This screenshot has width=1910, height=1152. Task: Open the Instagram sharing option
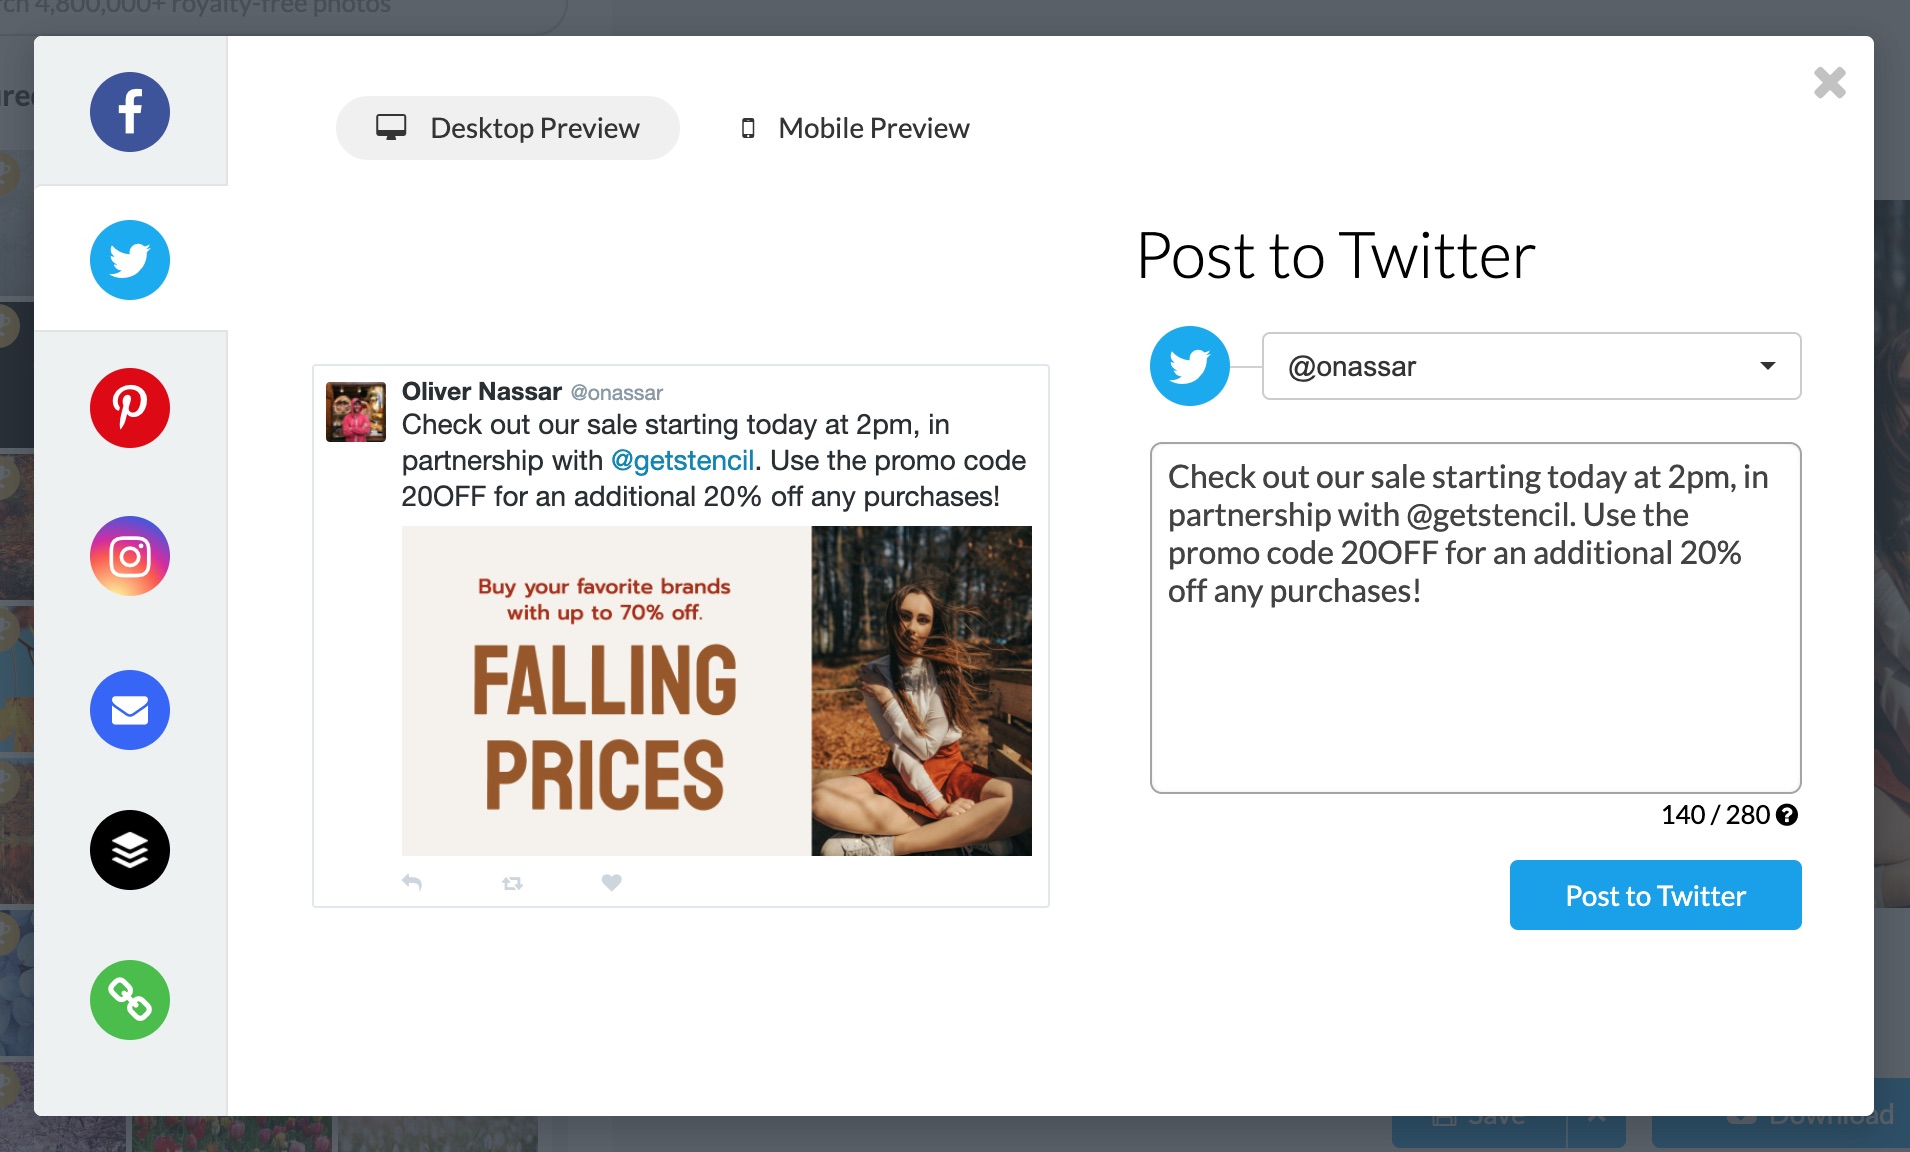[130, 555]
